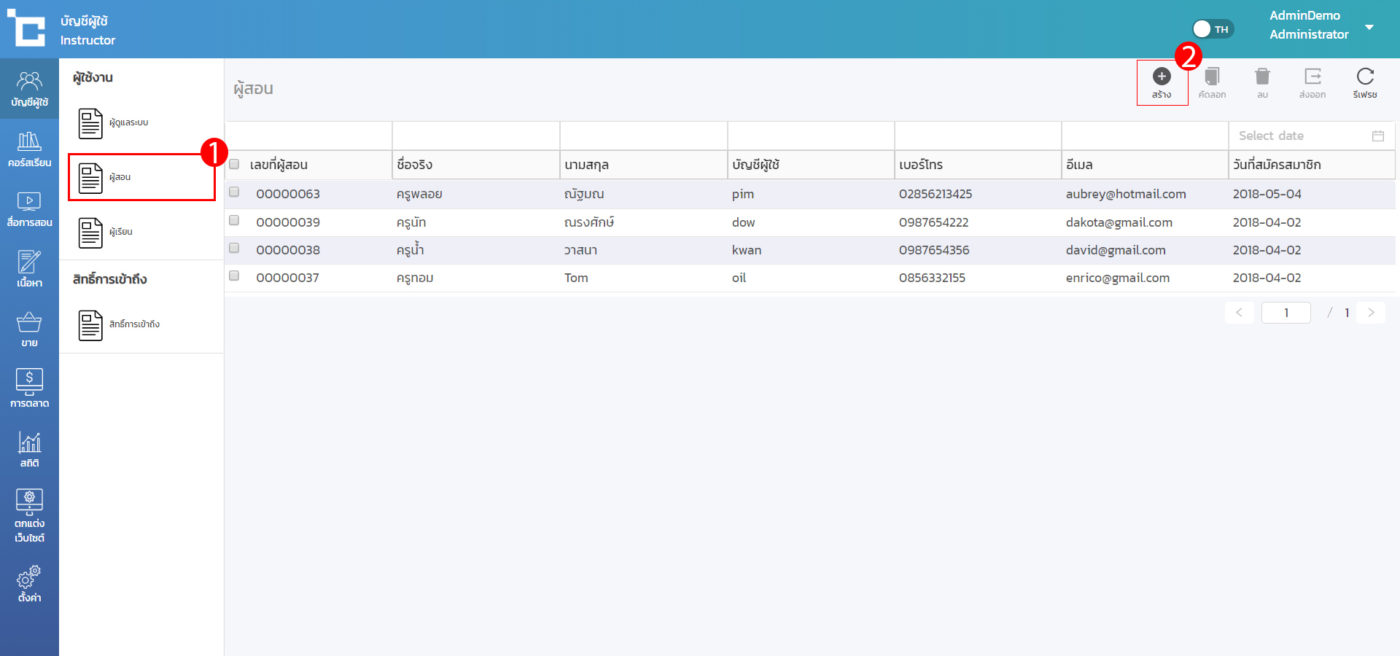Select ผู้ดูแลระบบ in the users menu
This screenshot has height=656, width=1400.
pos(120,123)
